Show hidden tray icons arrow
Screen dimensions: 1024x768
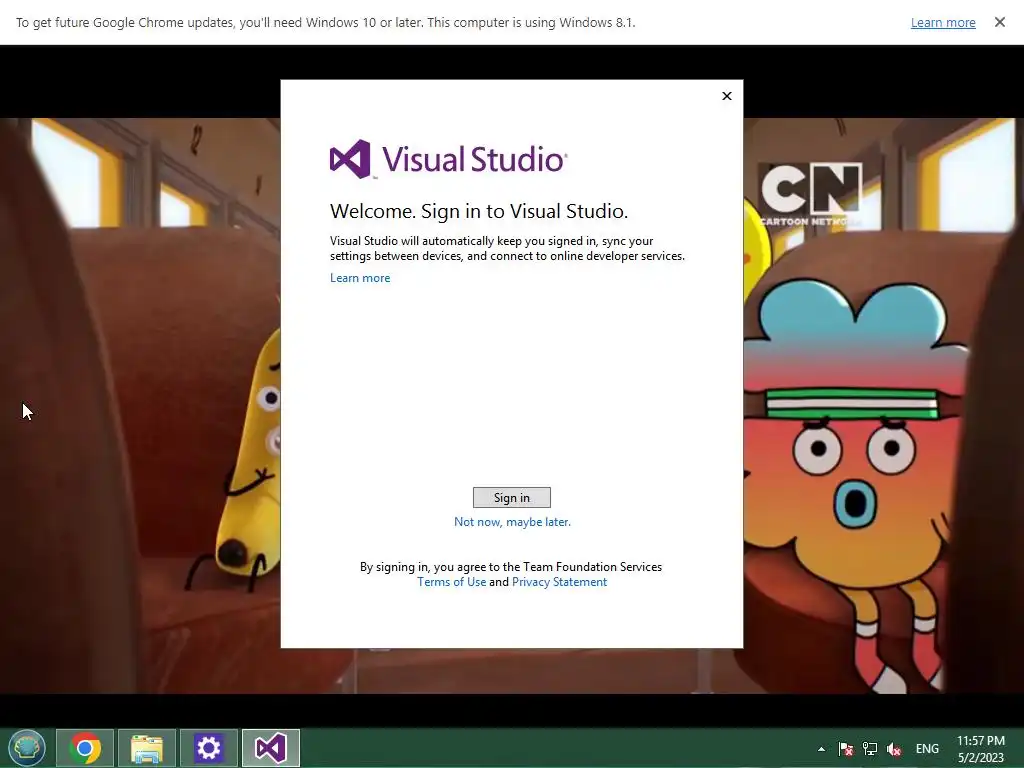click(821, 749)
